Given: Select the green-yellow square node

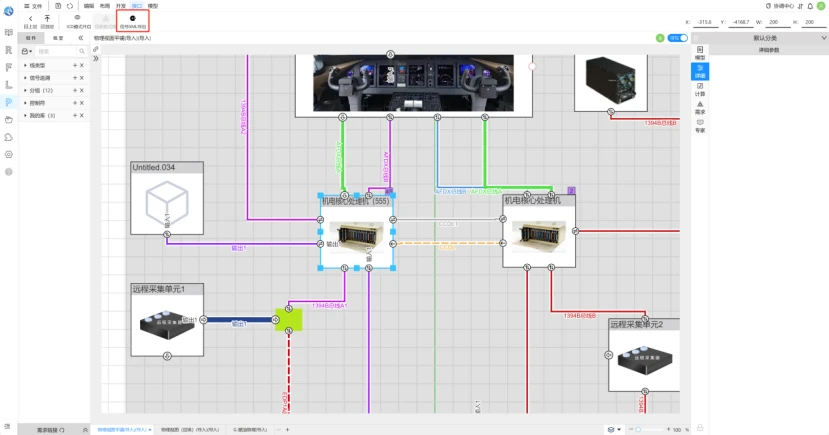Looking at the screenshot, I should click(x=289, y=320).
